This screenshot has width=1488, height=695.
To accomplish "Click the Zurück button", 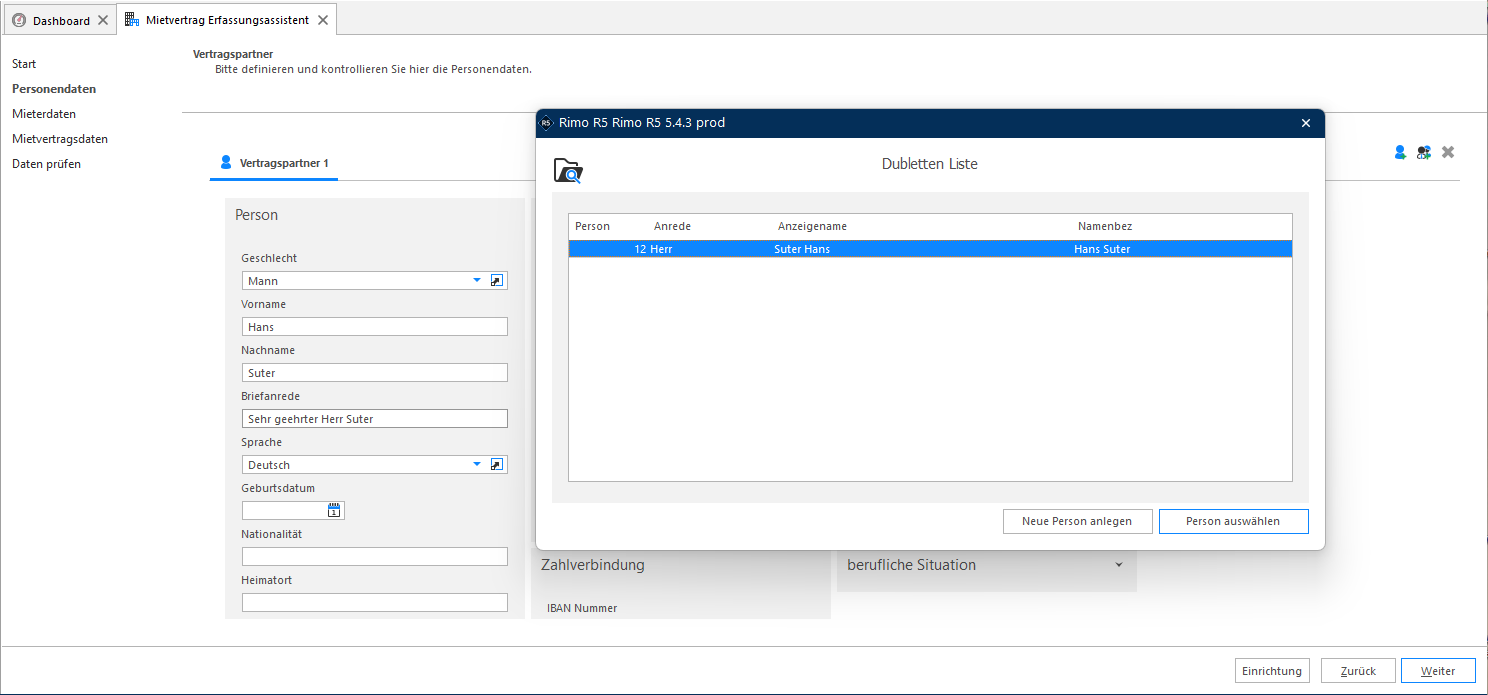I will [x=1358, y=671].
